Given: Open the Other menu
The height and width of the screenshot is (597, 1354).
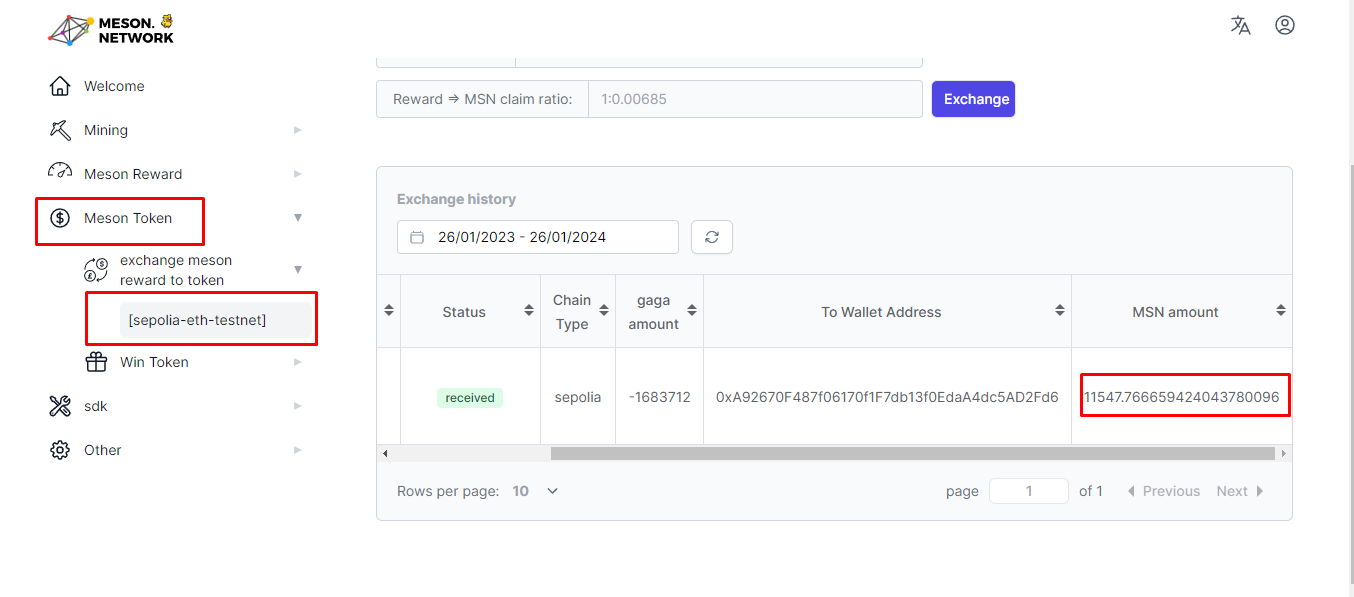Looking at the screenshot, I should (103, 450).
